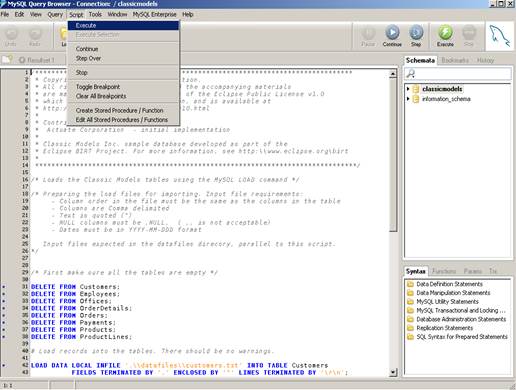This screenshot has height=390, width=516.
Task: Switch to the Functions tab
Action: (x=444, y=271)
